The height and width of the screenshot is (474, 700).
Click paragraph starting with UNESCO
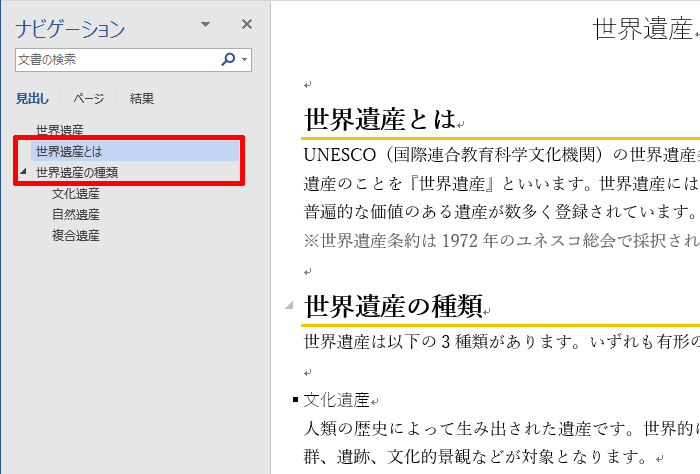[501, 155]
